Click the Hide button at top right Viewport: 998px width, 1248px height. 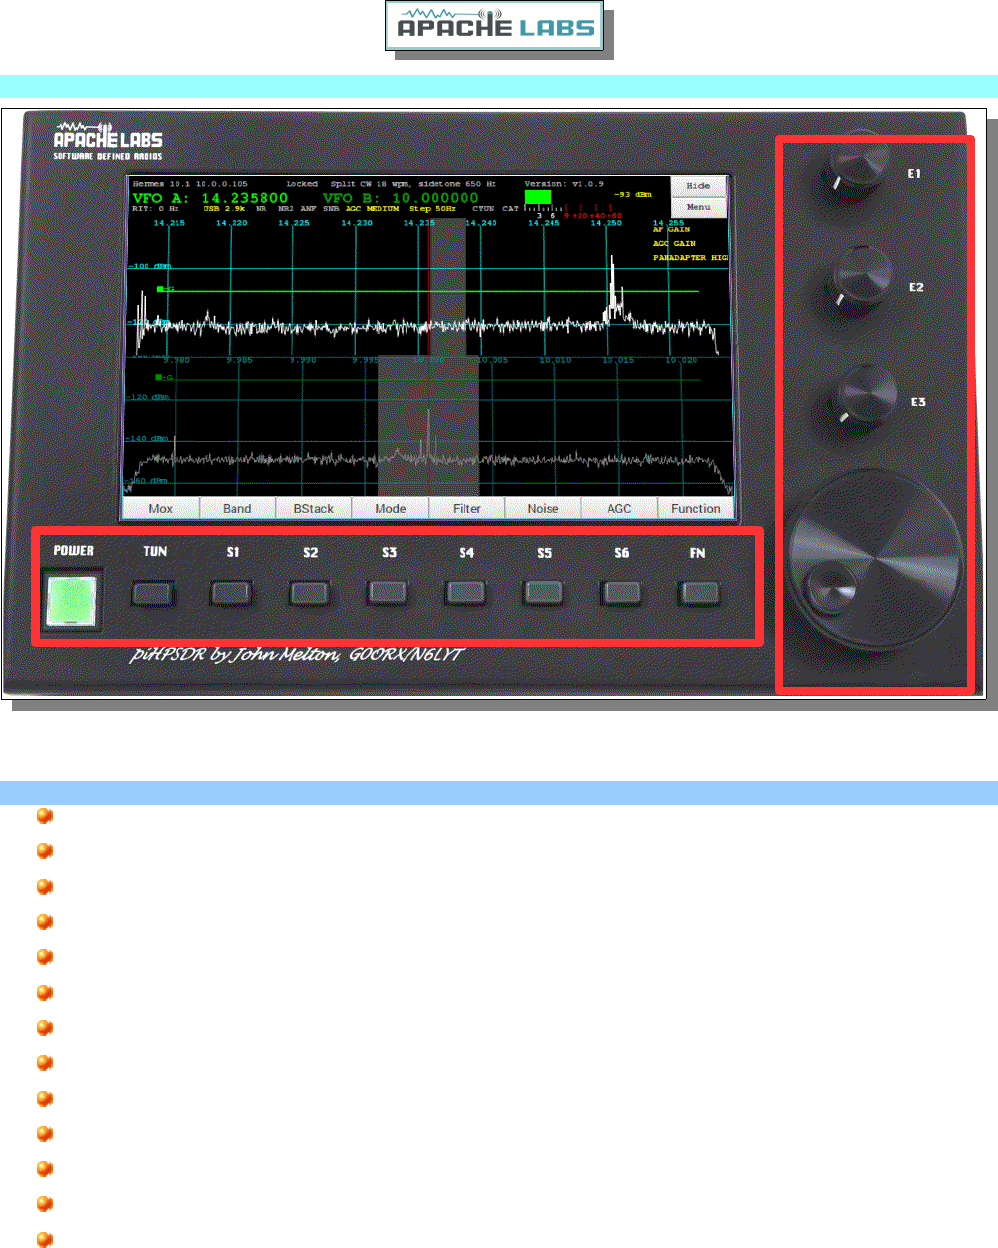(698, 186)
